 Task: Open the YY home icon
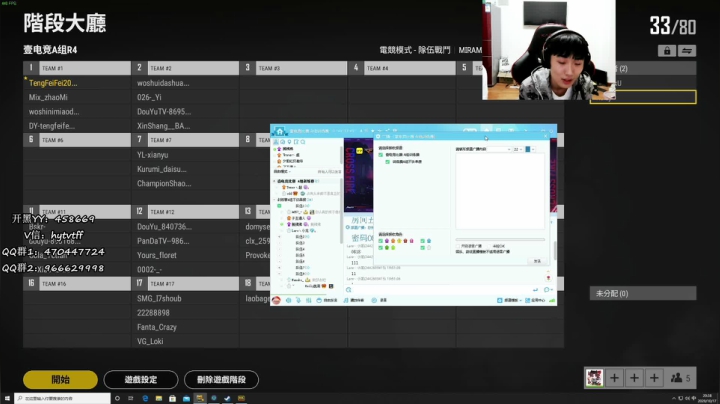pyautogui.click(x=280, y=131)
